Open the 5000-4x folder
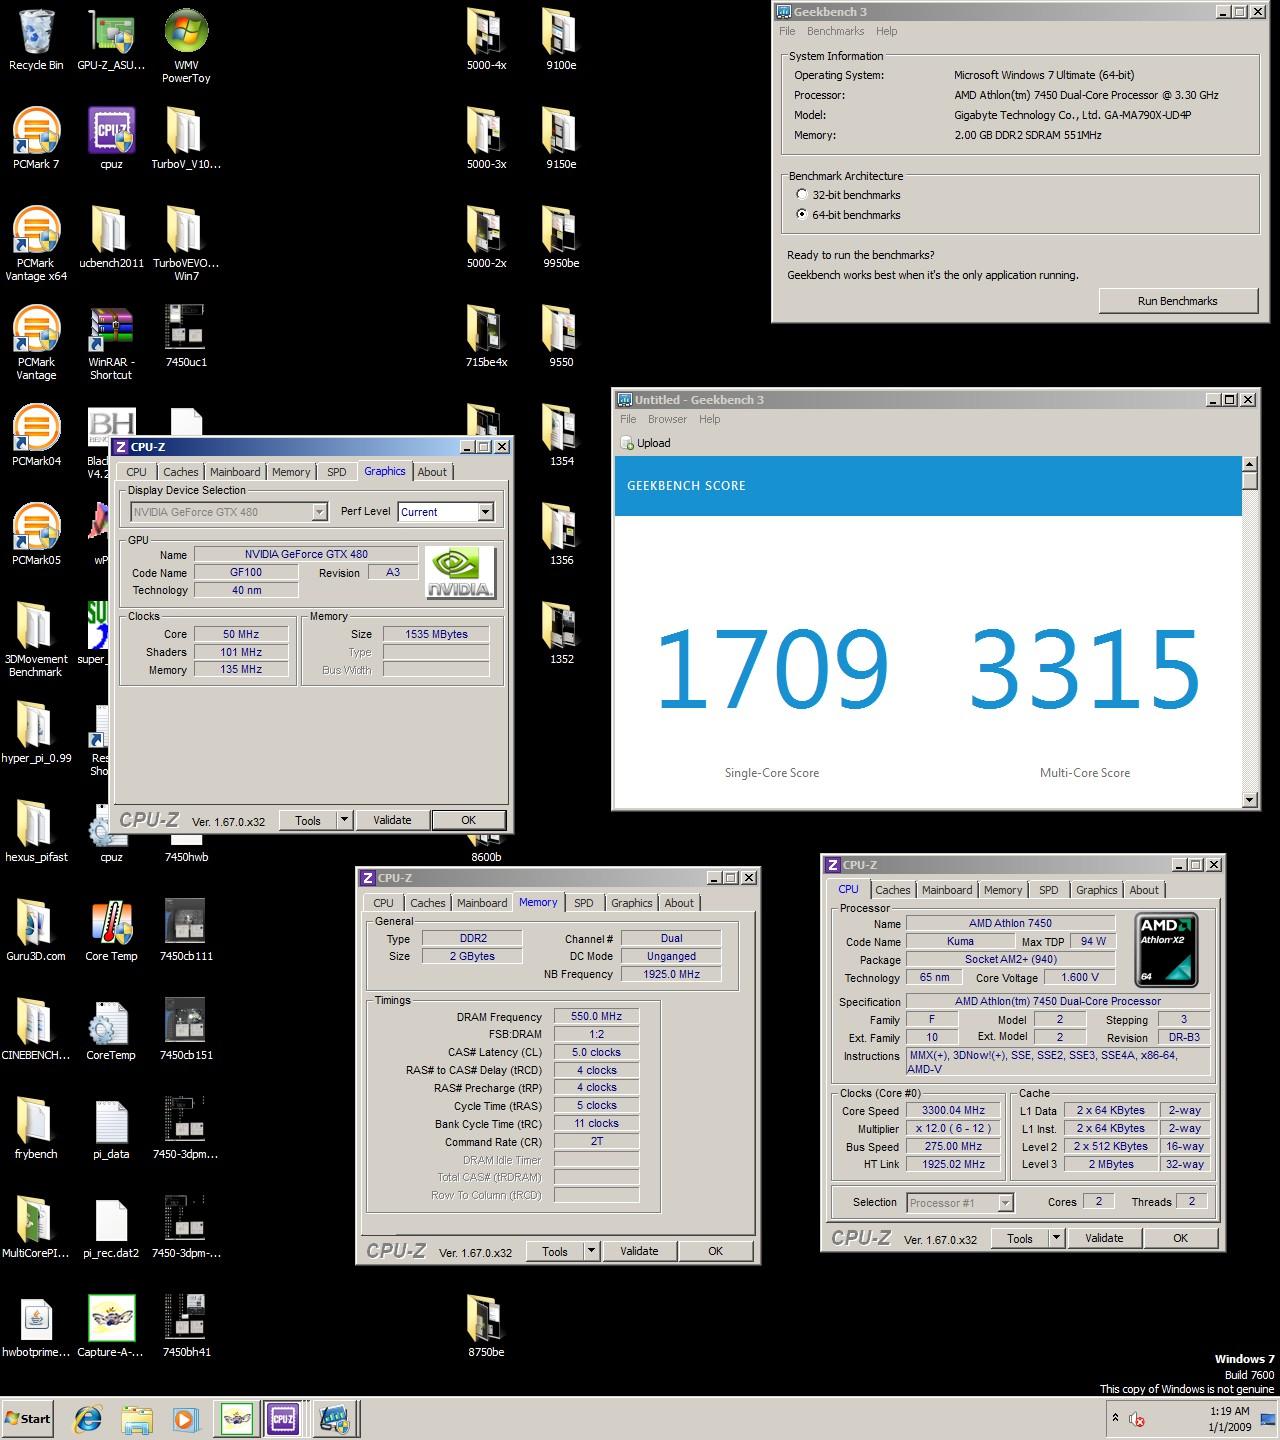Image resolution: width=1280 pixels, height=1440 pixels. tap(486, 40)
